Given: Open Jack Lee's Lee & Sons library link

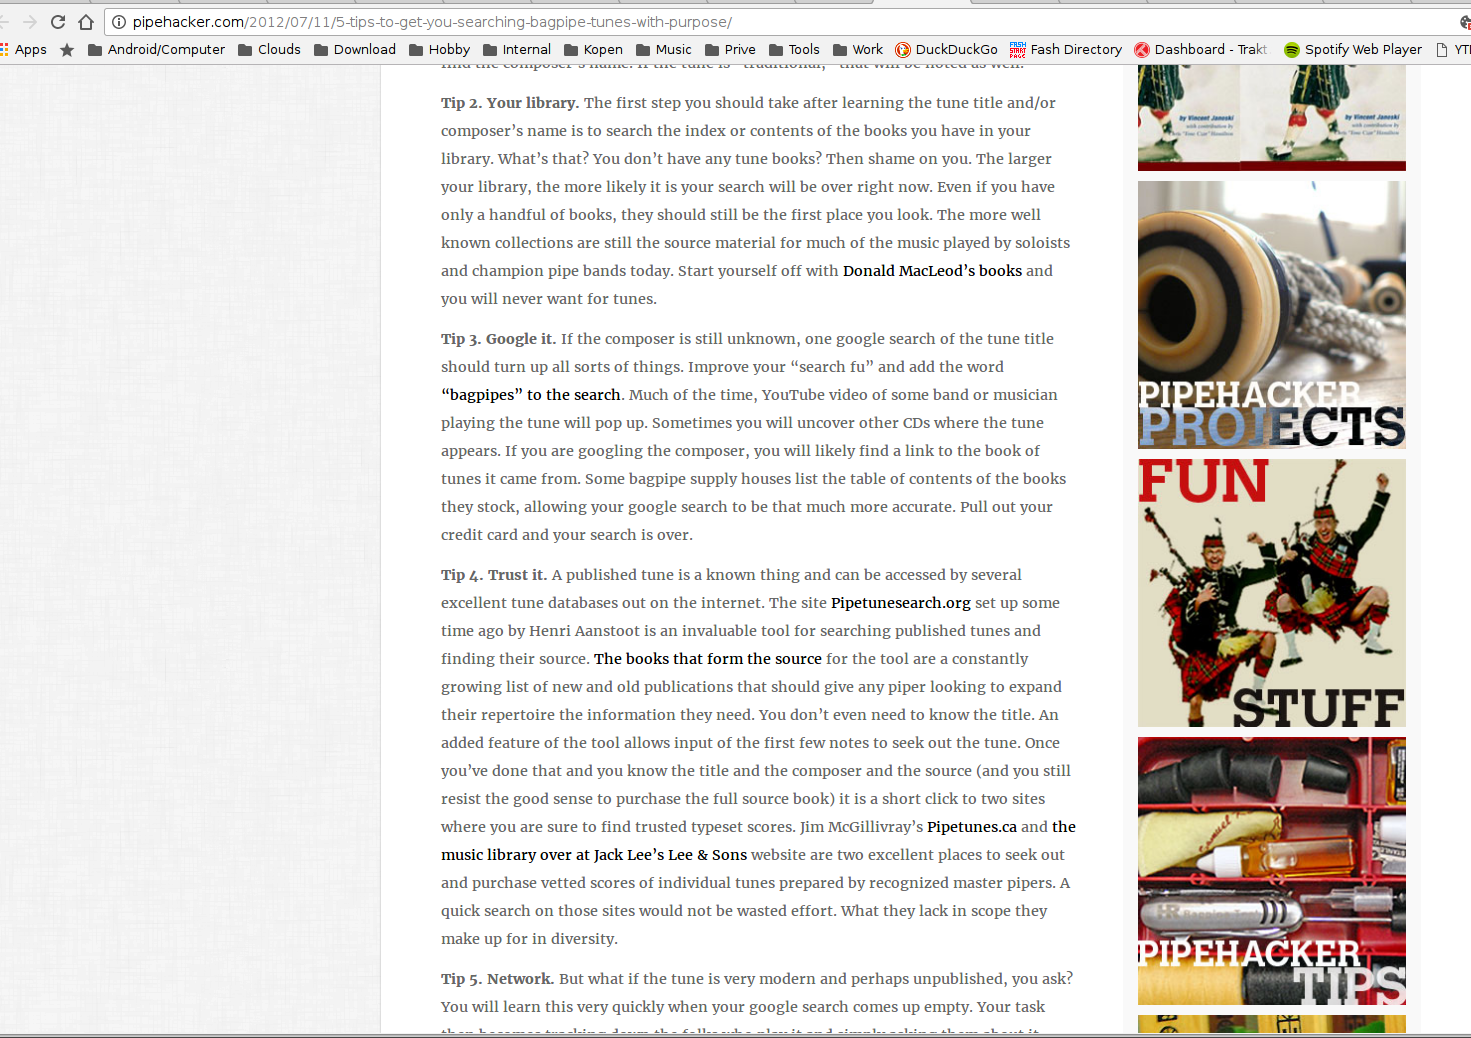Looking at the screenshot, I should (x=594, y=855).
